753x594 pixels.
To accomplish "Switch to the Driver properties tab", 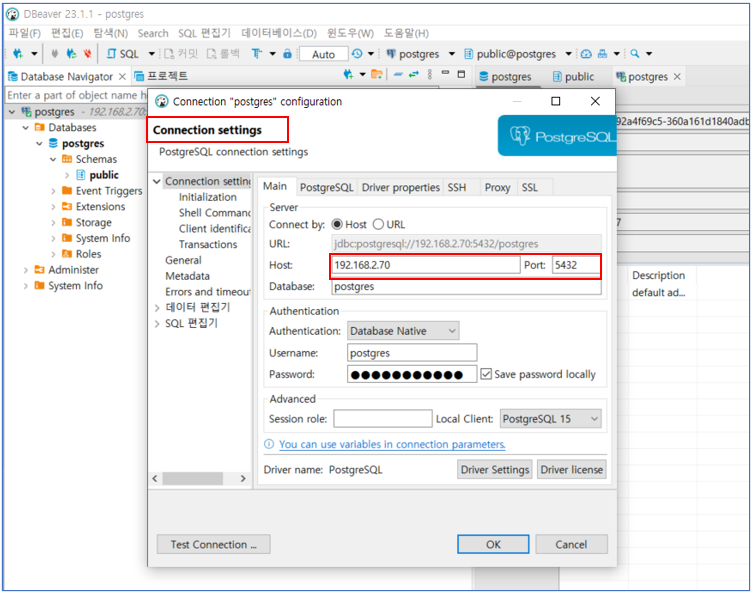I will coord(401,187).
